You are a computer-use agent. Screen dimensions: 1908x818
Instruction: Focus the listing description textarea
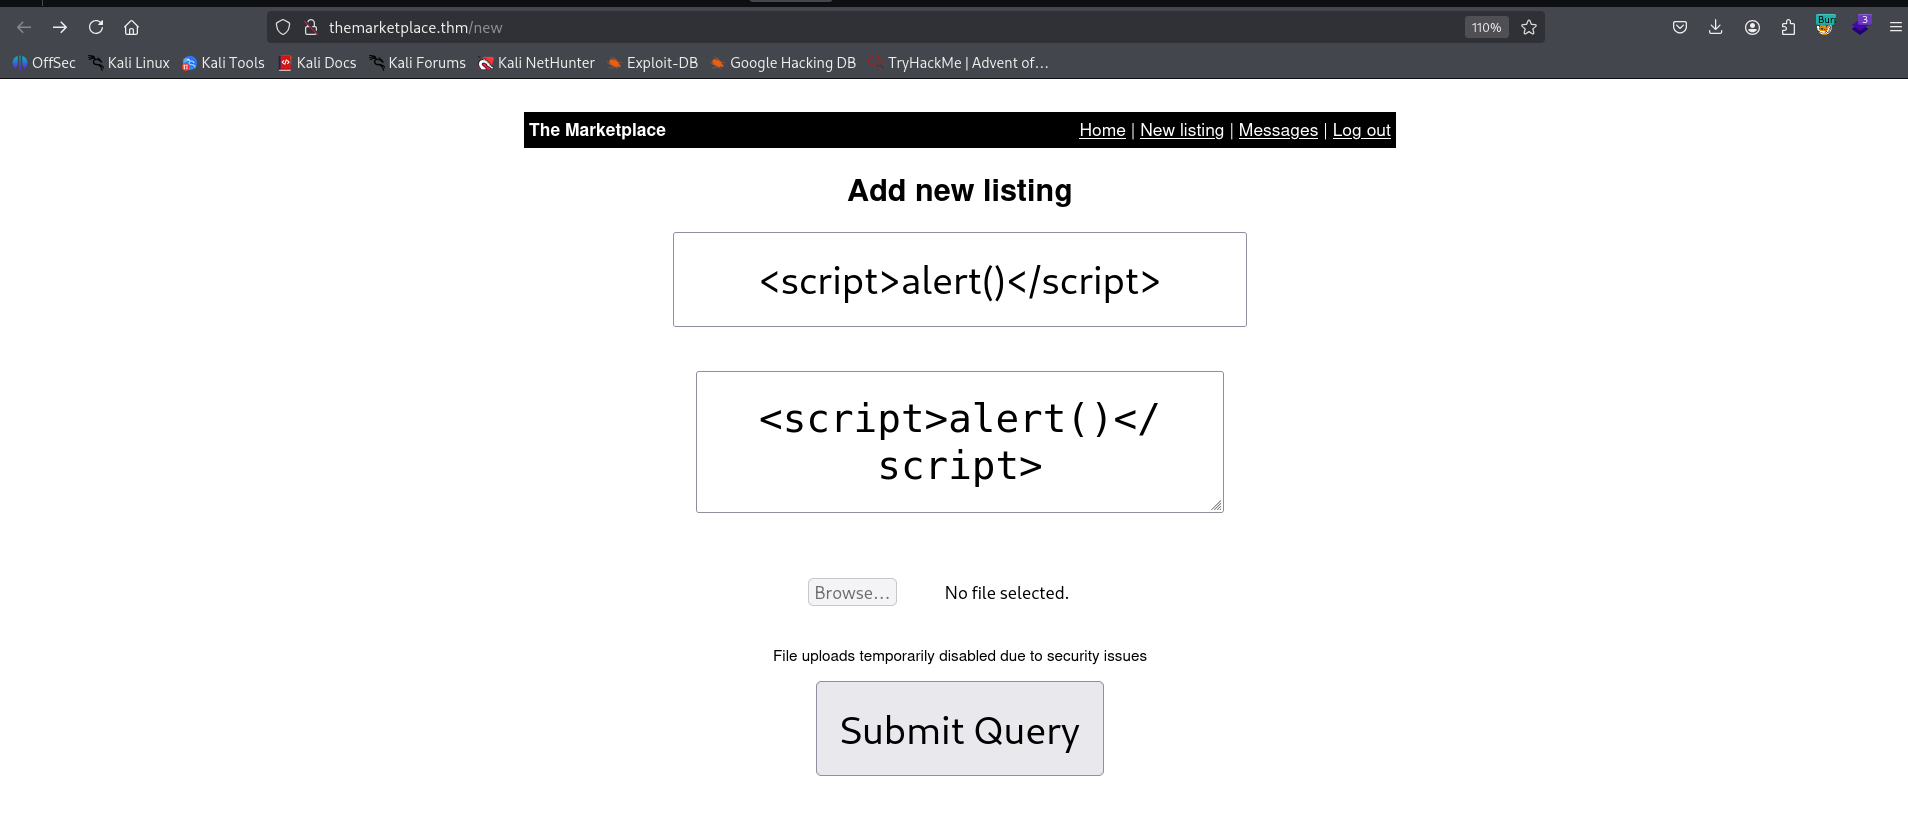pos(960,442)
